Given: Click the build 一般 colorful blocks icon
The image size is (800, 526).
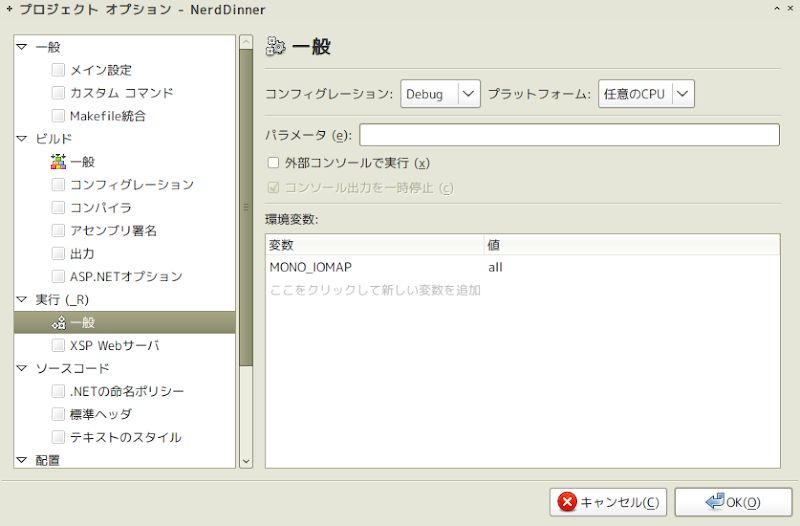Looking at the screenshot, I should click(58, 161).
